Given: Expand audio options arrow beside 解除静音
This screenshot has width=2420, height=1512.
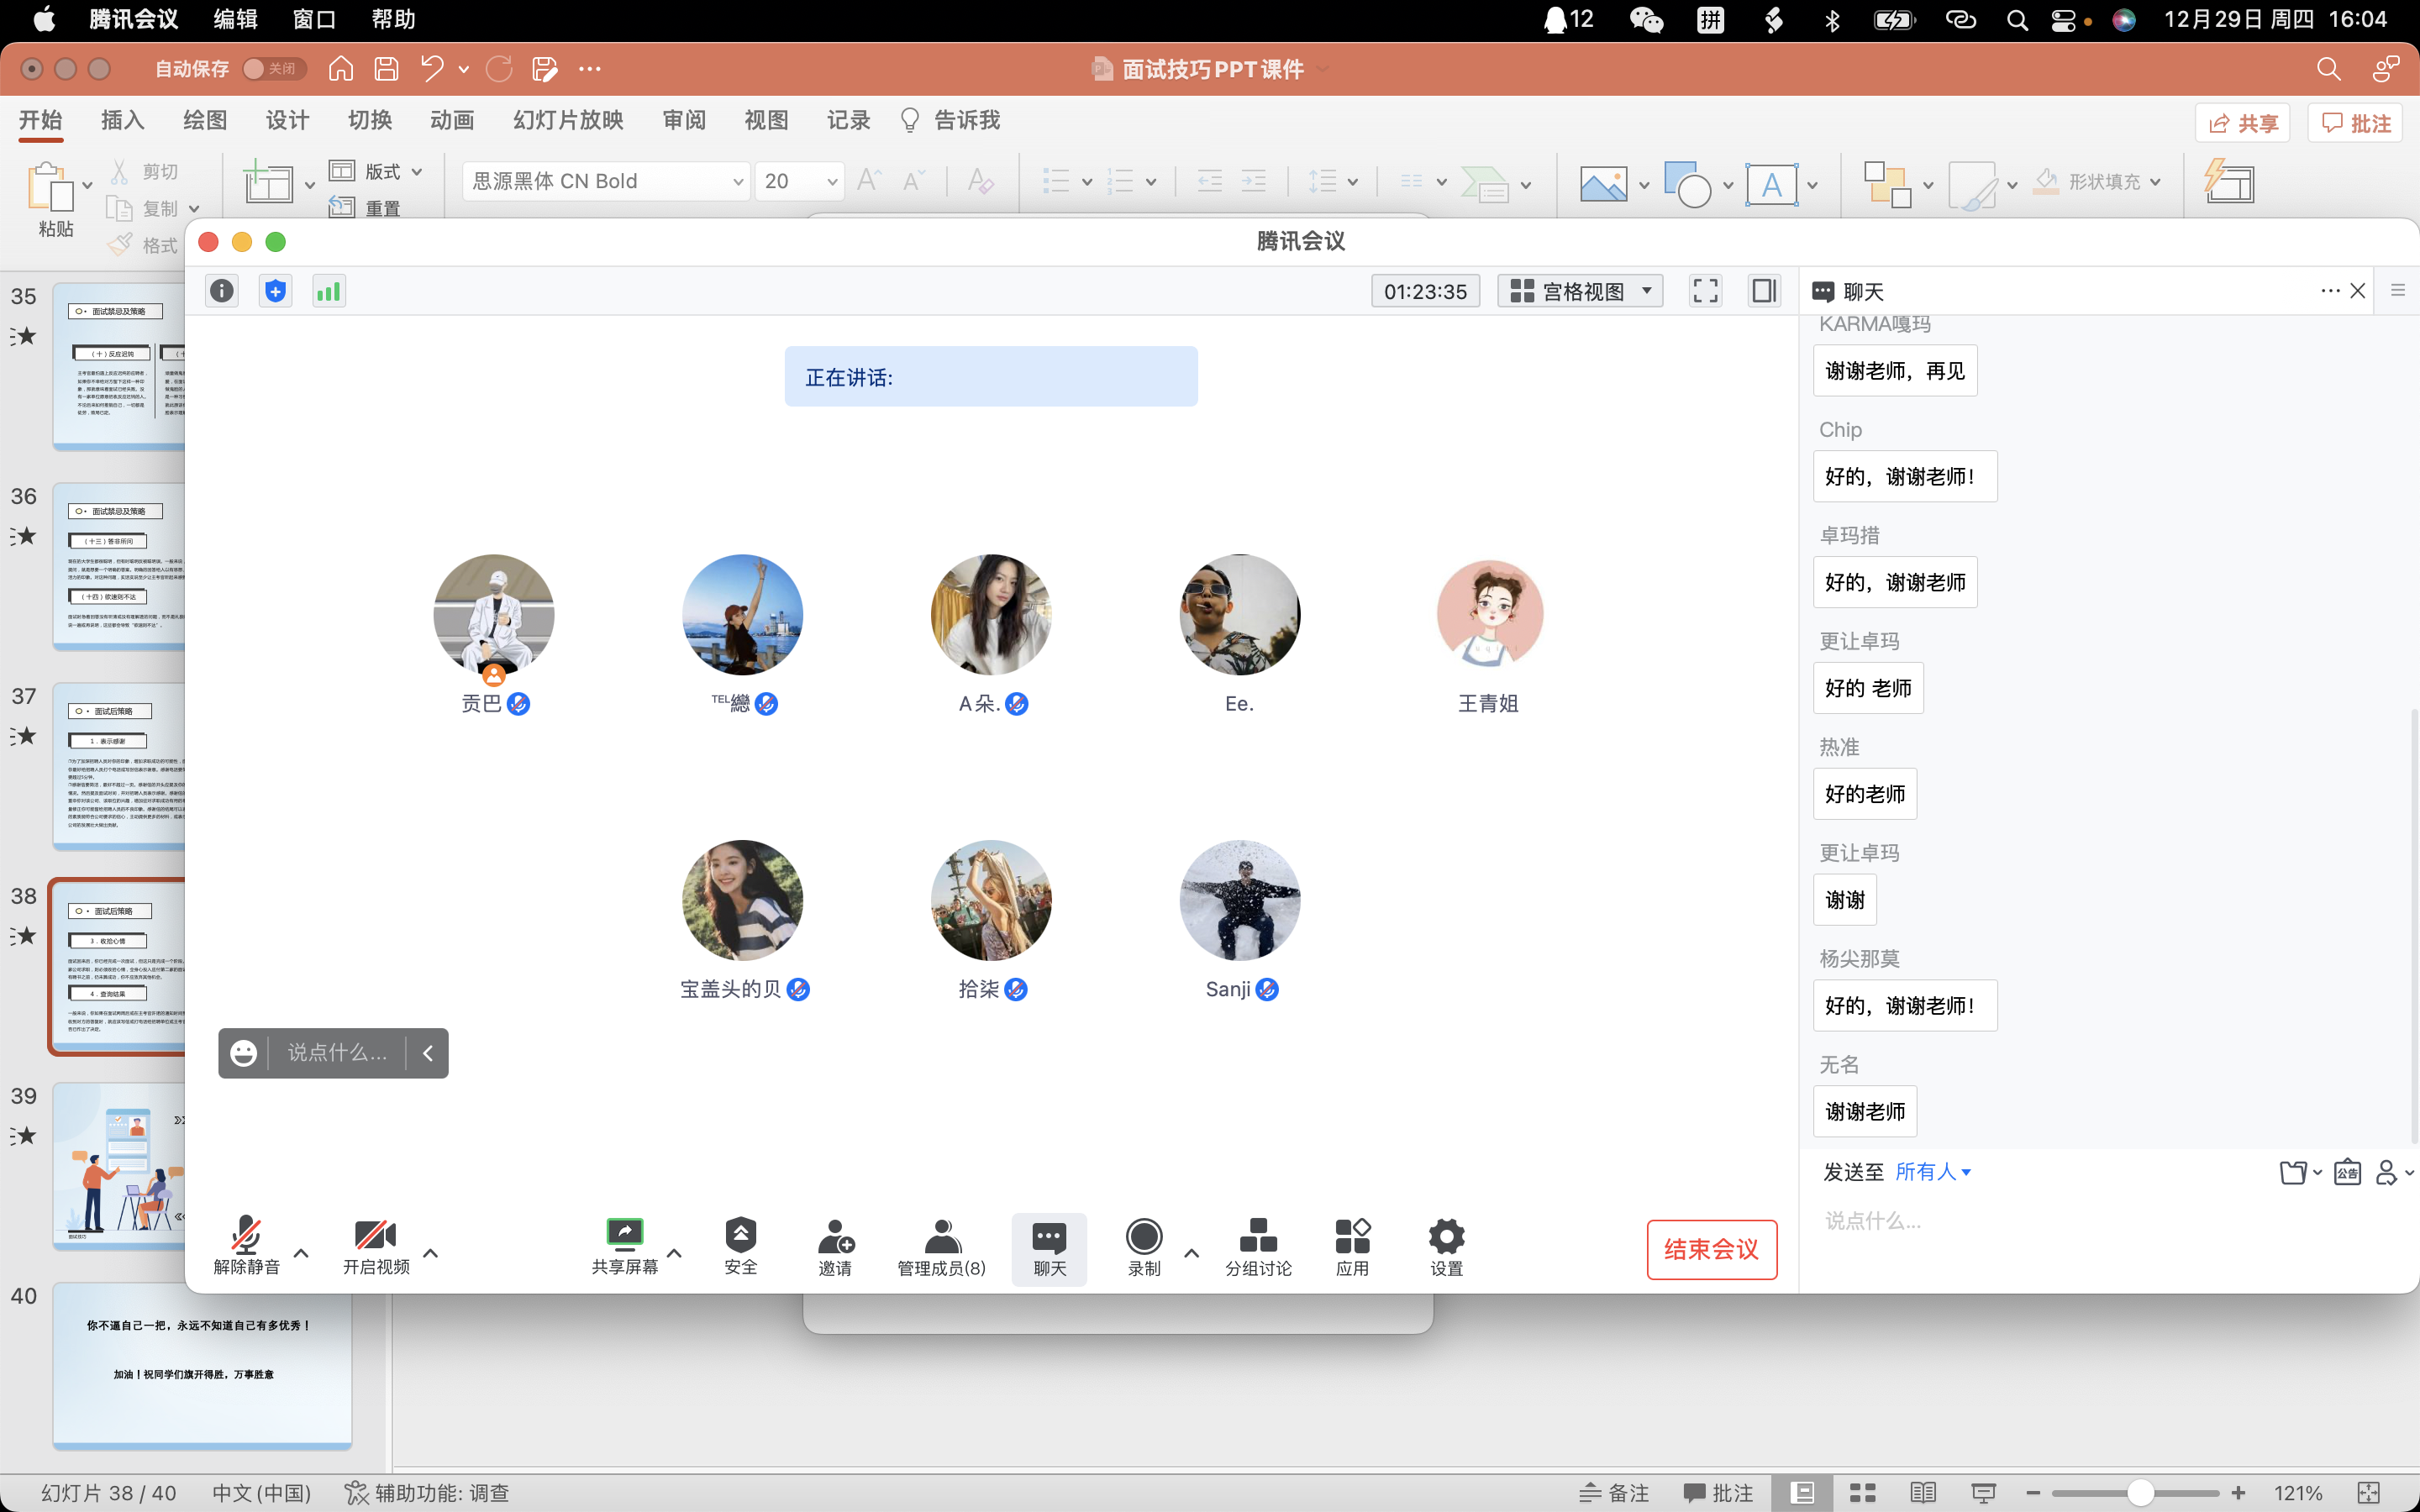Looking at the screenshot, I should pyautogui.click(x=301, y=1253).
